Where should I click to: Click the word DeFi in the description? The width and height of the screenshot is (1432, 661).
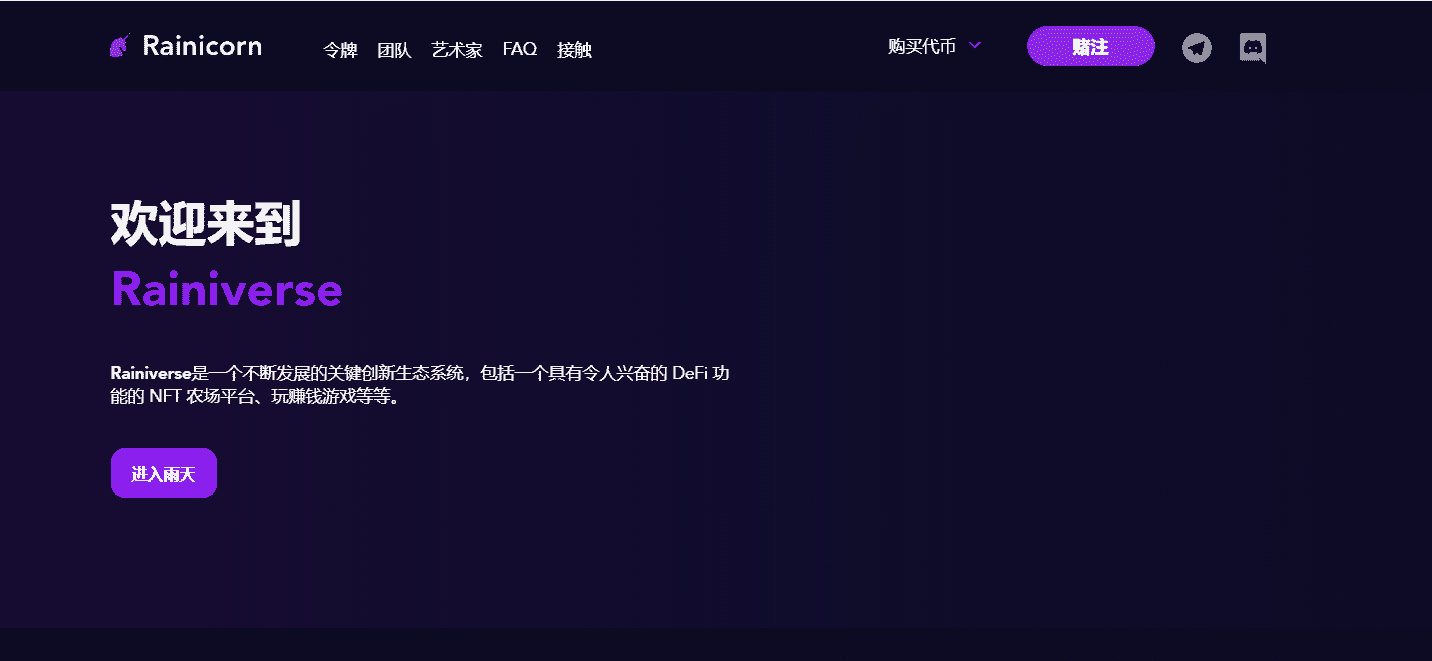(692, 373)
